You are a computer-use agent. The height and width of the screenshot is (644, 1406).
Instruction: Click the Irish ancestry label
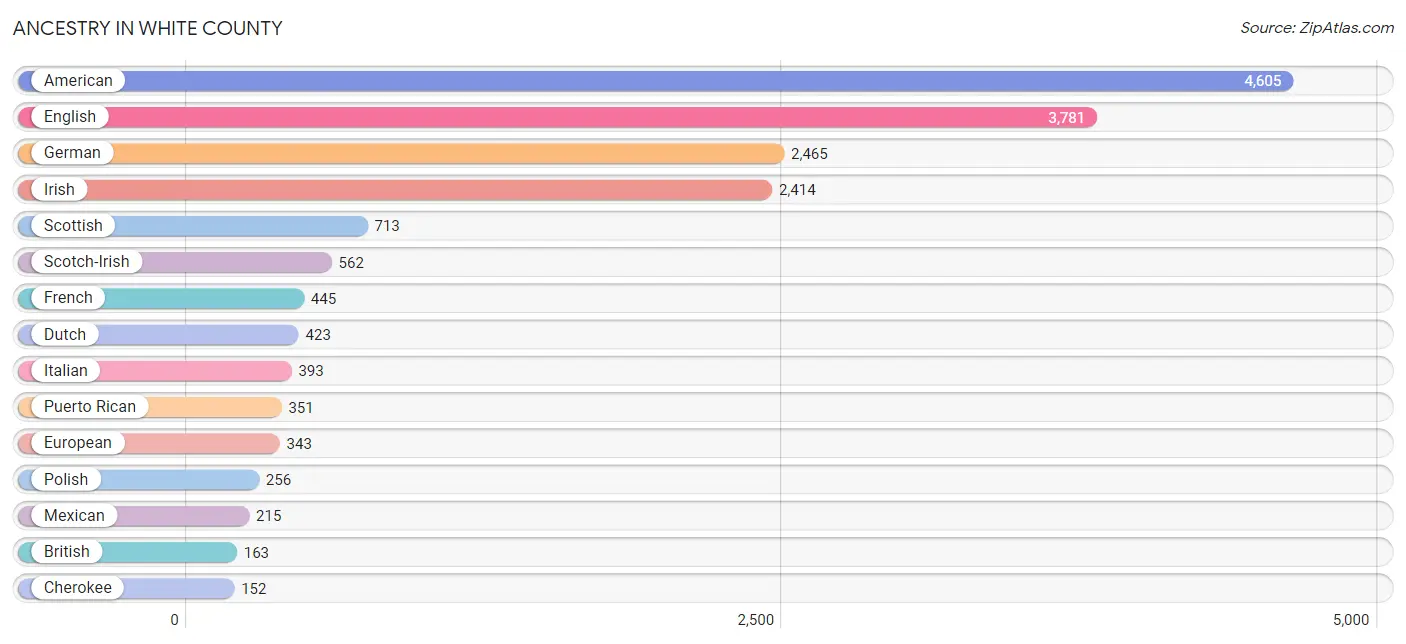coord(59,189)
